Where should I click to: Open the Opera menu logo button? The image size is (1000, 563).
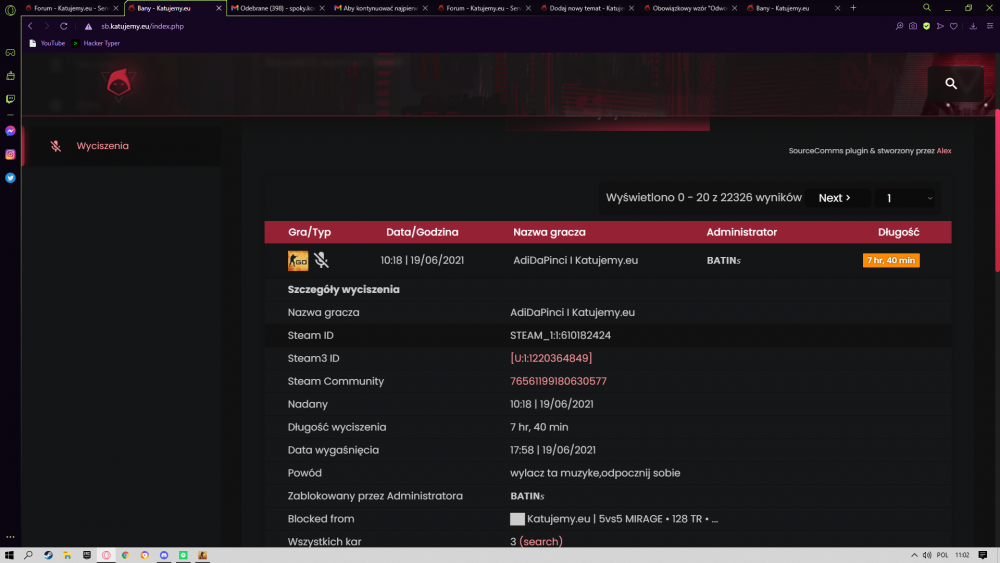10,10
